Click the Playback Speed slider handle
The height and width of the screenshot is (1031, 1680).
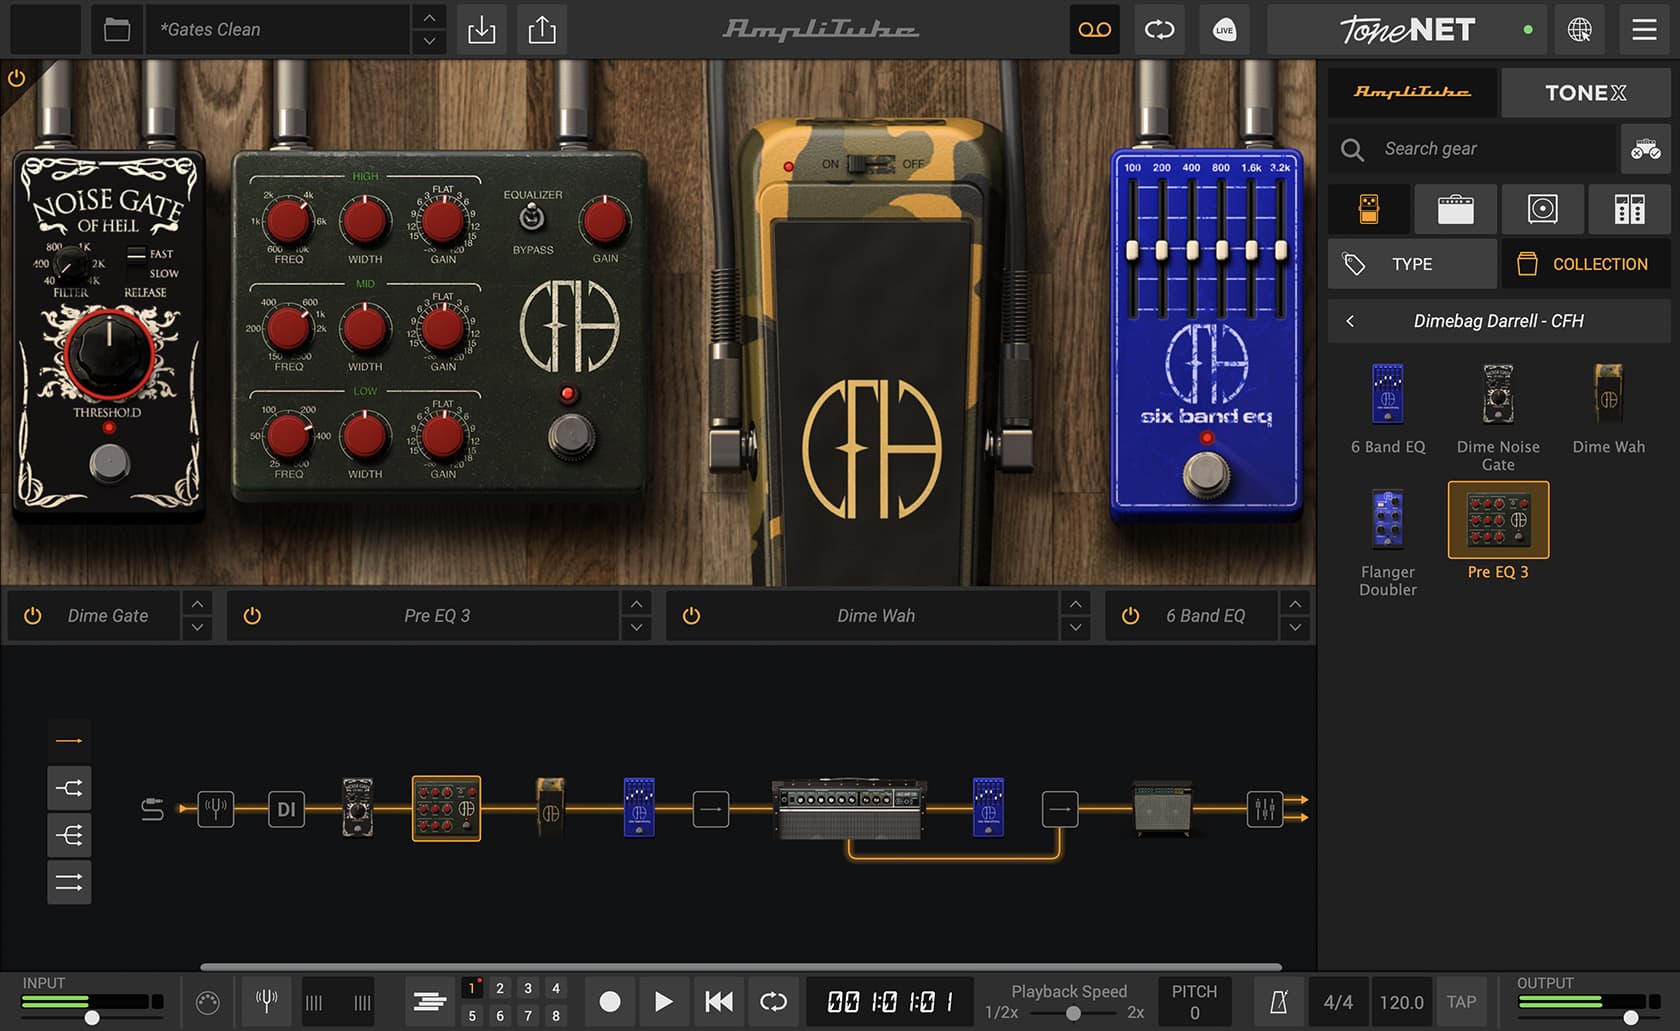[1073, 1013]
